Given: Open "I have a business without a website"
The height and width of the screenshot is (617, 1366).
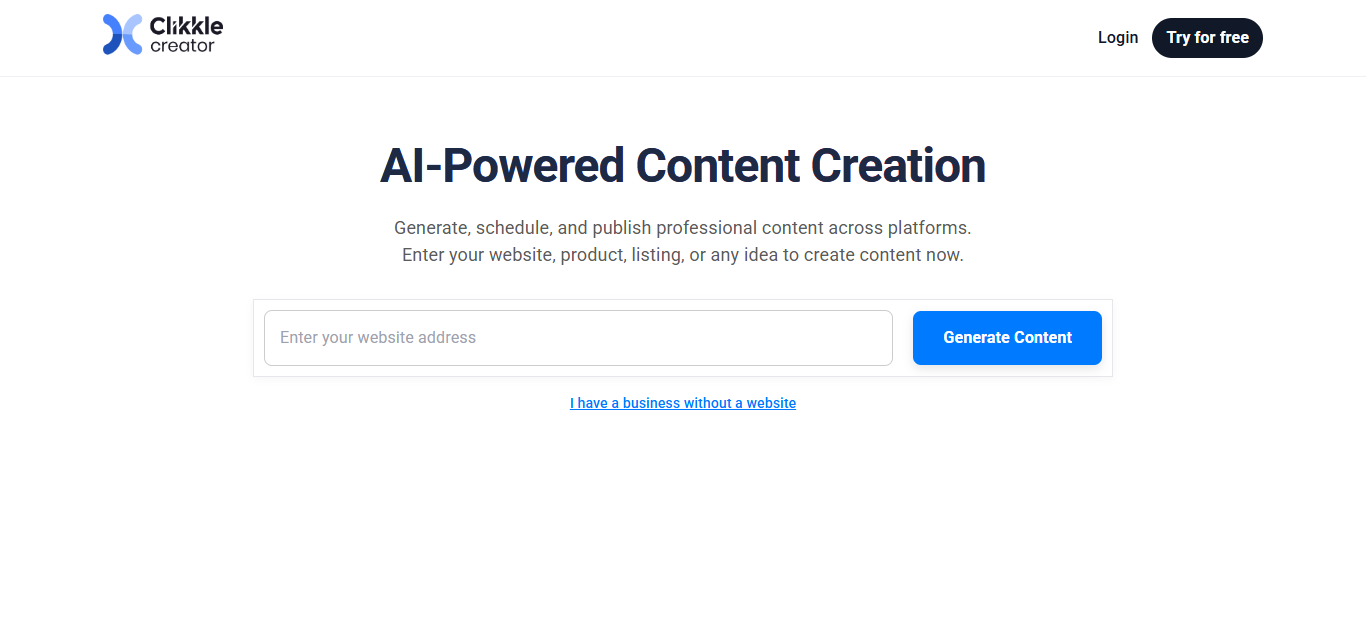Looking at the screenshot, I should click(x=683, y=403).
